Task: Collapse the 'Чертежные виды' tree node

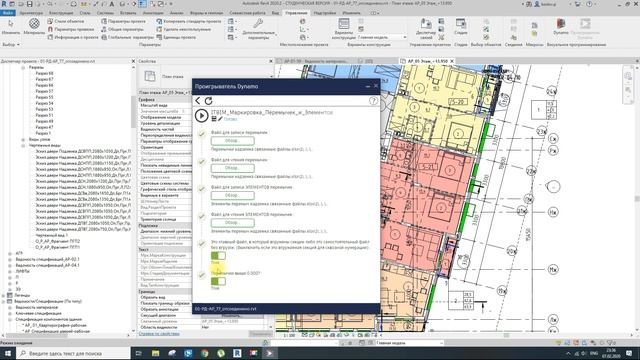Action: pyautogui.click(x=23, y=145)
